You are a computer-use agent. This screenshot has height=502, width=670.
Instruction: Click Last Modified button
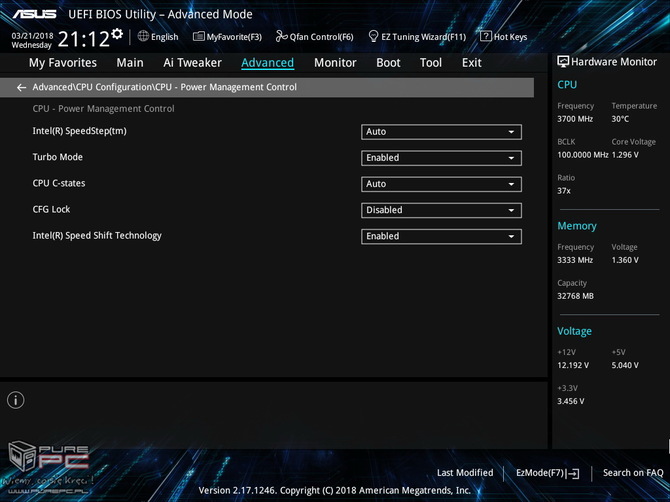(465, 473)
